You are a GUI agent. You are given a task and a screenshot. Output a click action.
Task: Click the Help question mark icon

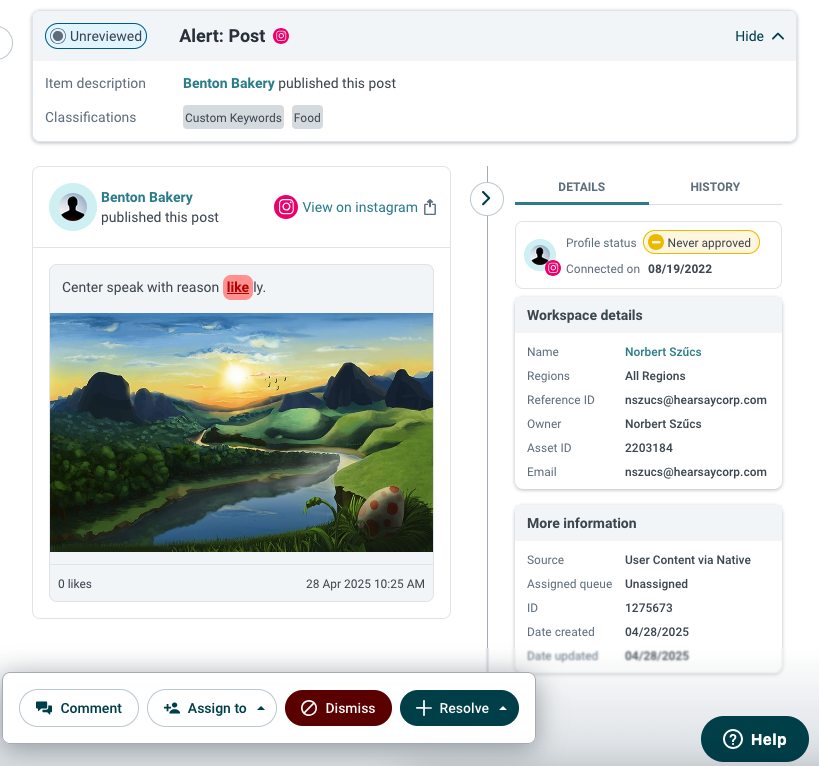point(733,739)
